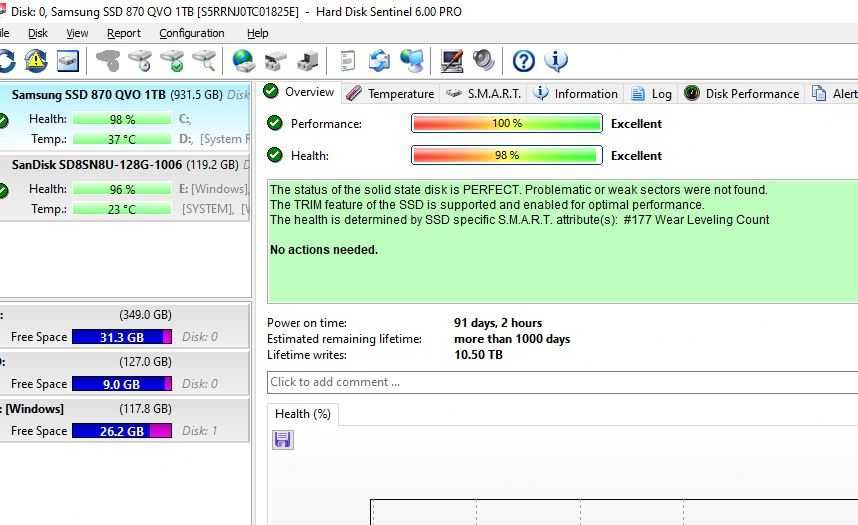Select the (349.0 GB) partition row

[x=125, y=326]
